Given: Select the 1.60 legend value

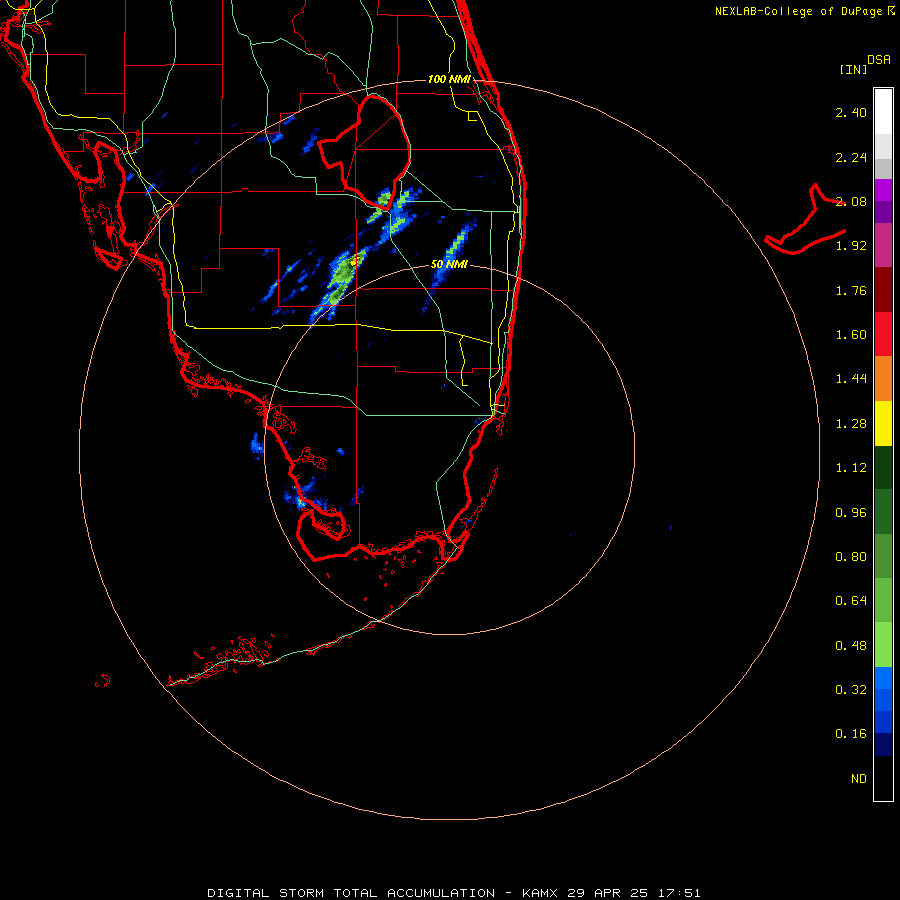Looking at the screenshot, I should click(x=851, y=335).
